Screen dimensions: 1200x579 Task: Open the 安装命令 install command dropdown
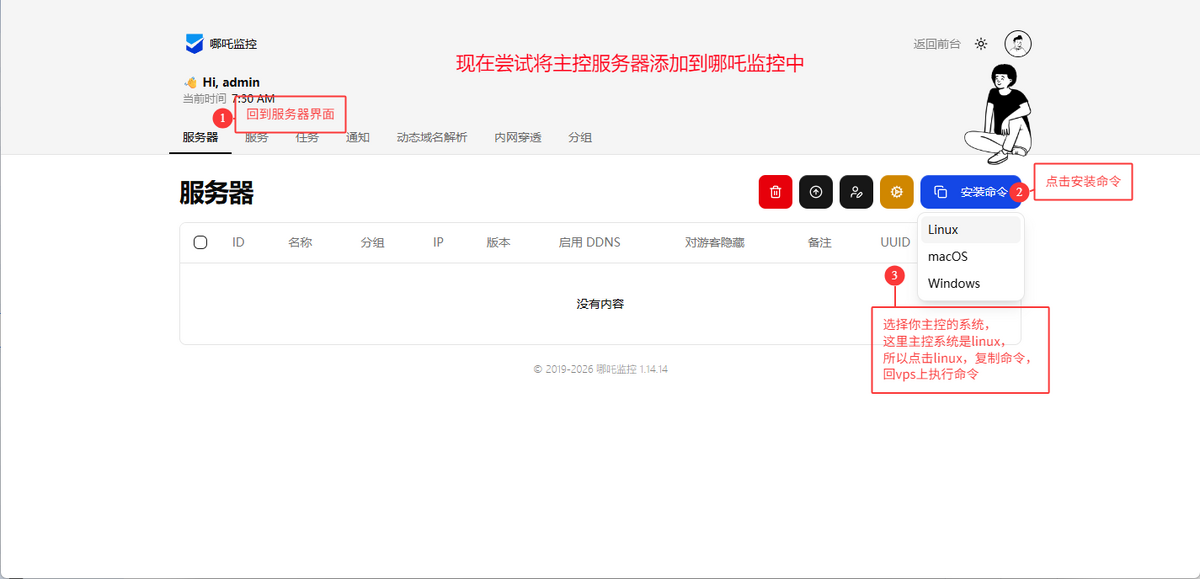point(970,192)
